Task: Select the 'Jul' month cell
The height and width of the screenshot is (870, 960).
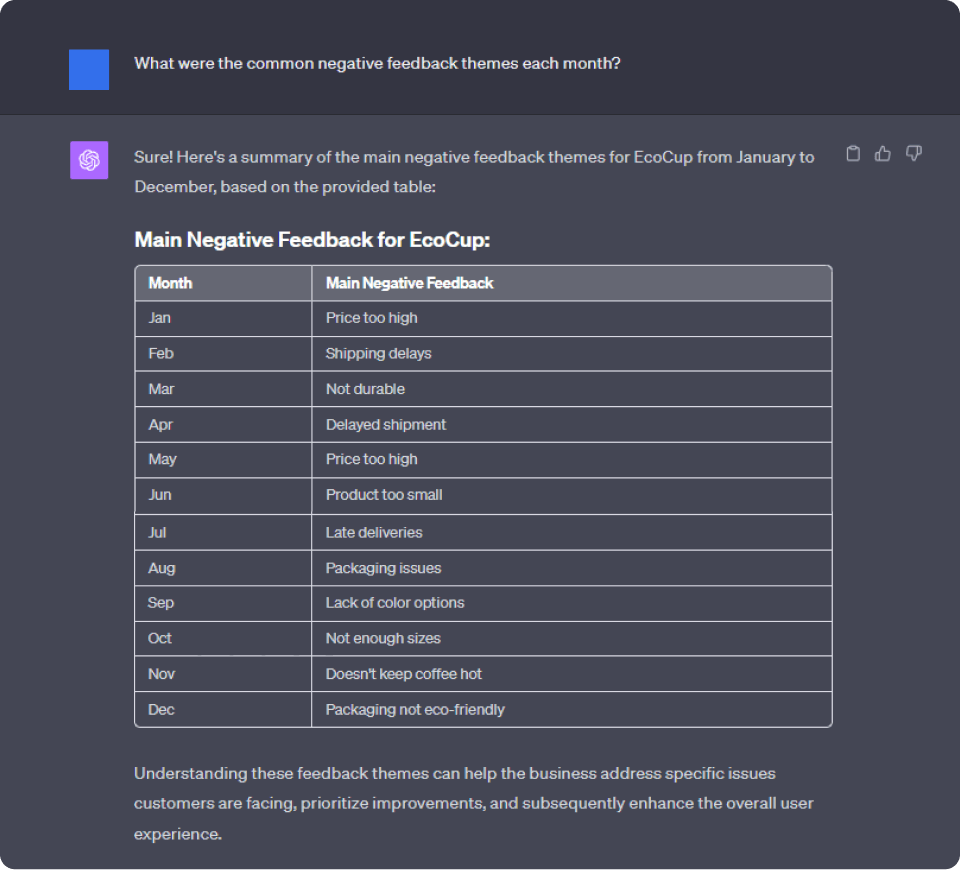Action: (223, 533)
